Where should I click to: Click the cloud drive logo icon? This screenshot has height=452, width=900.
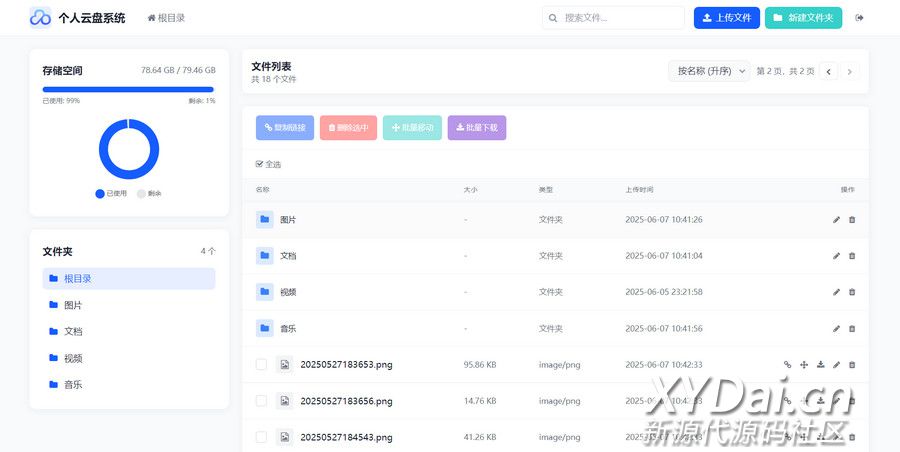(x=40, y=18)
